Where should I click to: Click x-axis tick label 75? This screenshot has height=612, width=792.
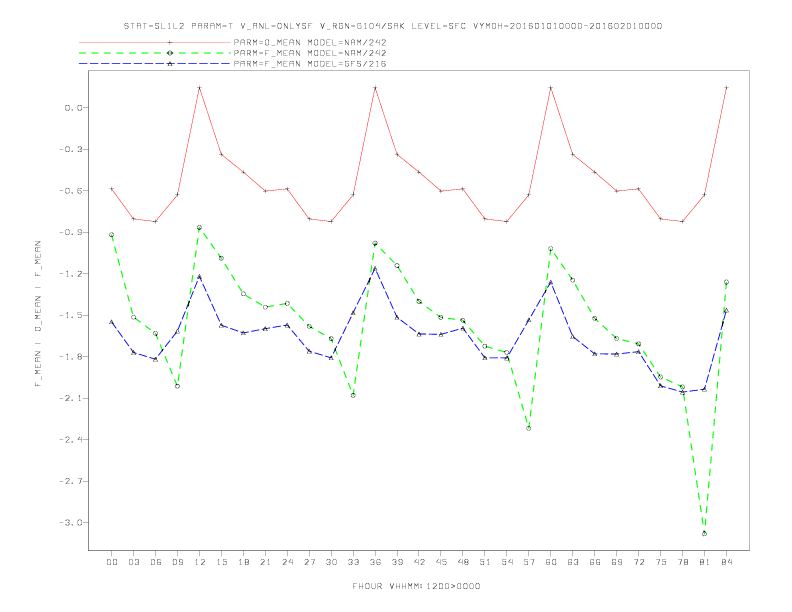[x=661, y=562]
